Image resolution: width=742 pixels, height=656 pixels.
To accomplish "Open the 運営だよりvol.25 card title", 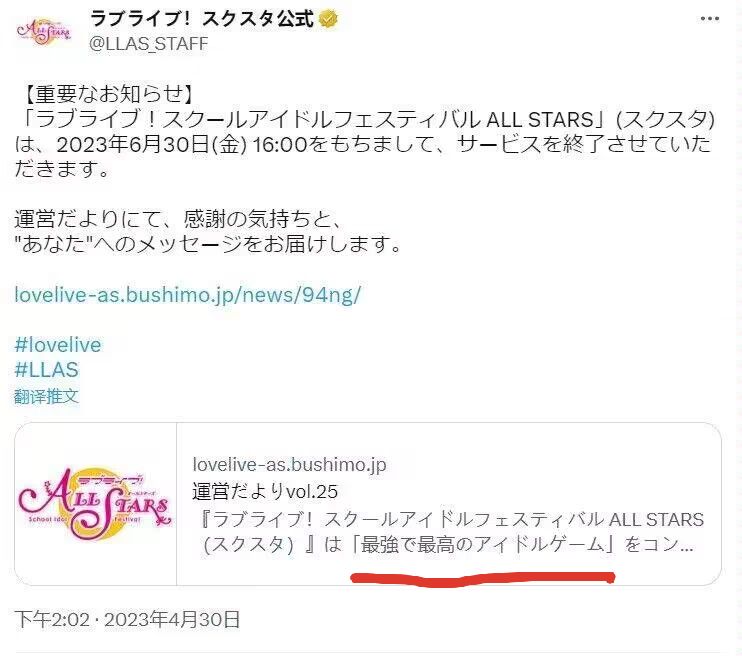I will (x=265, y=492).
